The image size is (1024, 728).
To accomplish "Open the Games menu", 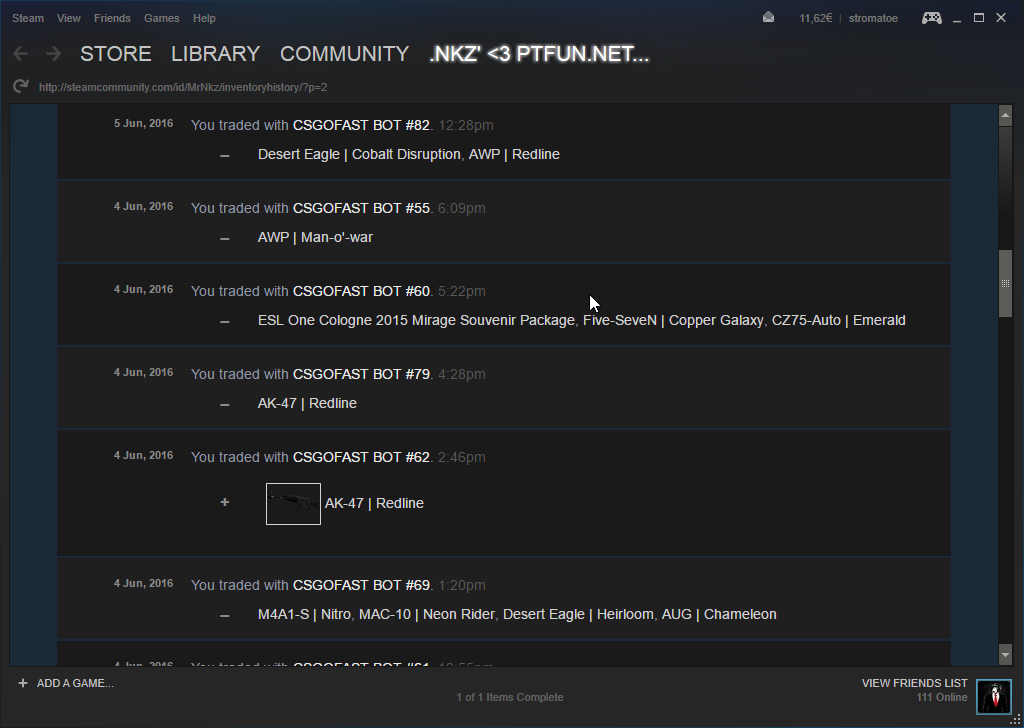I will [x=161, y=18].
